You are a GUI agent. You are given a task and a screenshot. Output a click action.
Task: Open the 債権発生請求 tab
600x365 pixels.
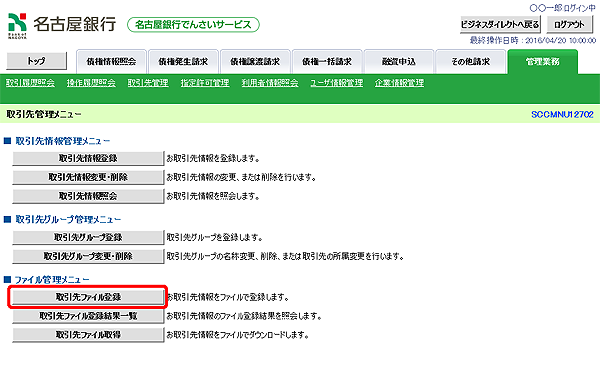[x=183, y=62]
